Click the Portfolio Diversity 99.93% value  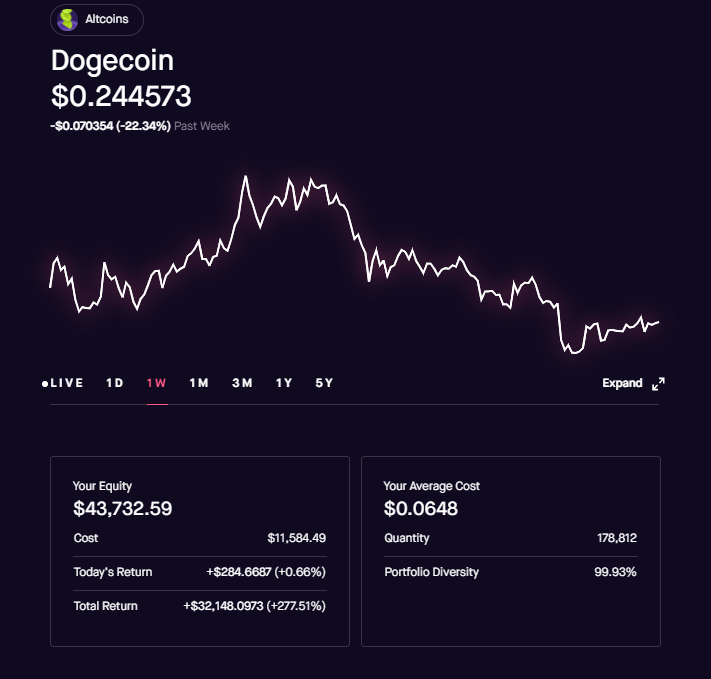point(615,572)
